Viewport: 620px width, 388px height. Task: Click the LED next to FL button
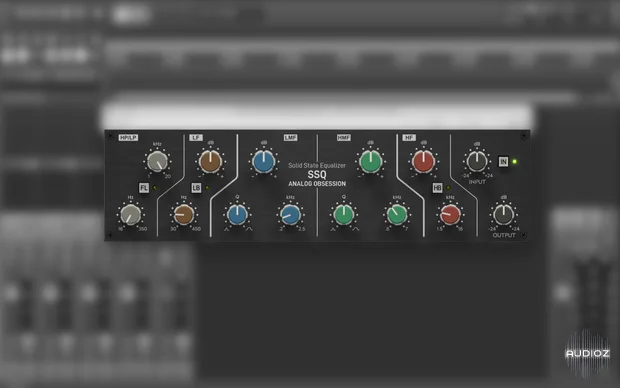[x=155, y=188]
